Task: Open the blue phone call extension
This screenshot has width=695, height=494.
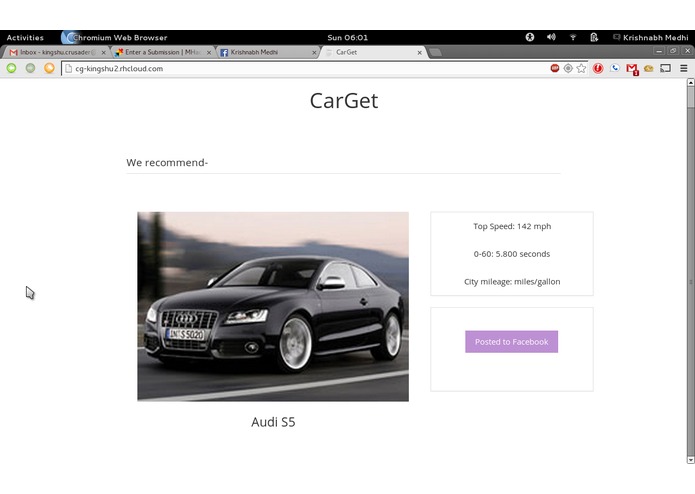Action: tap(615, 68)
